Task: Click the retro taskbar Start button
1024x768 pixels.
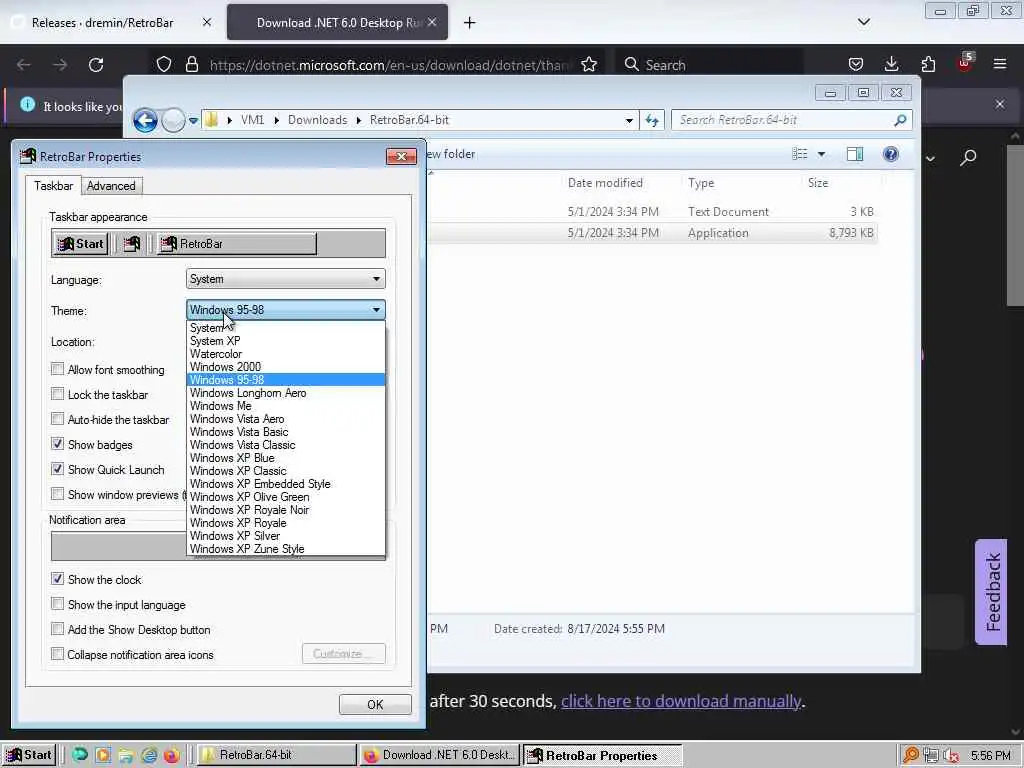Action: pyautogui.click(x=29, y=756)
